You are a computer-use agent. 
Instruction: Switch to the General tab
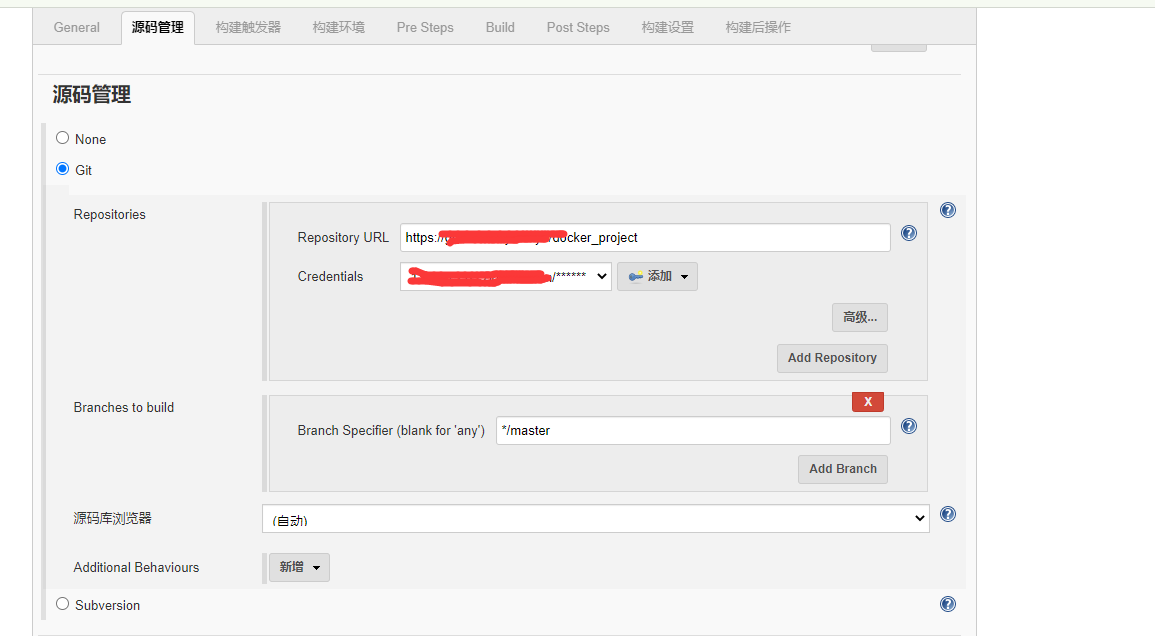pos(77,27)
